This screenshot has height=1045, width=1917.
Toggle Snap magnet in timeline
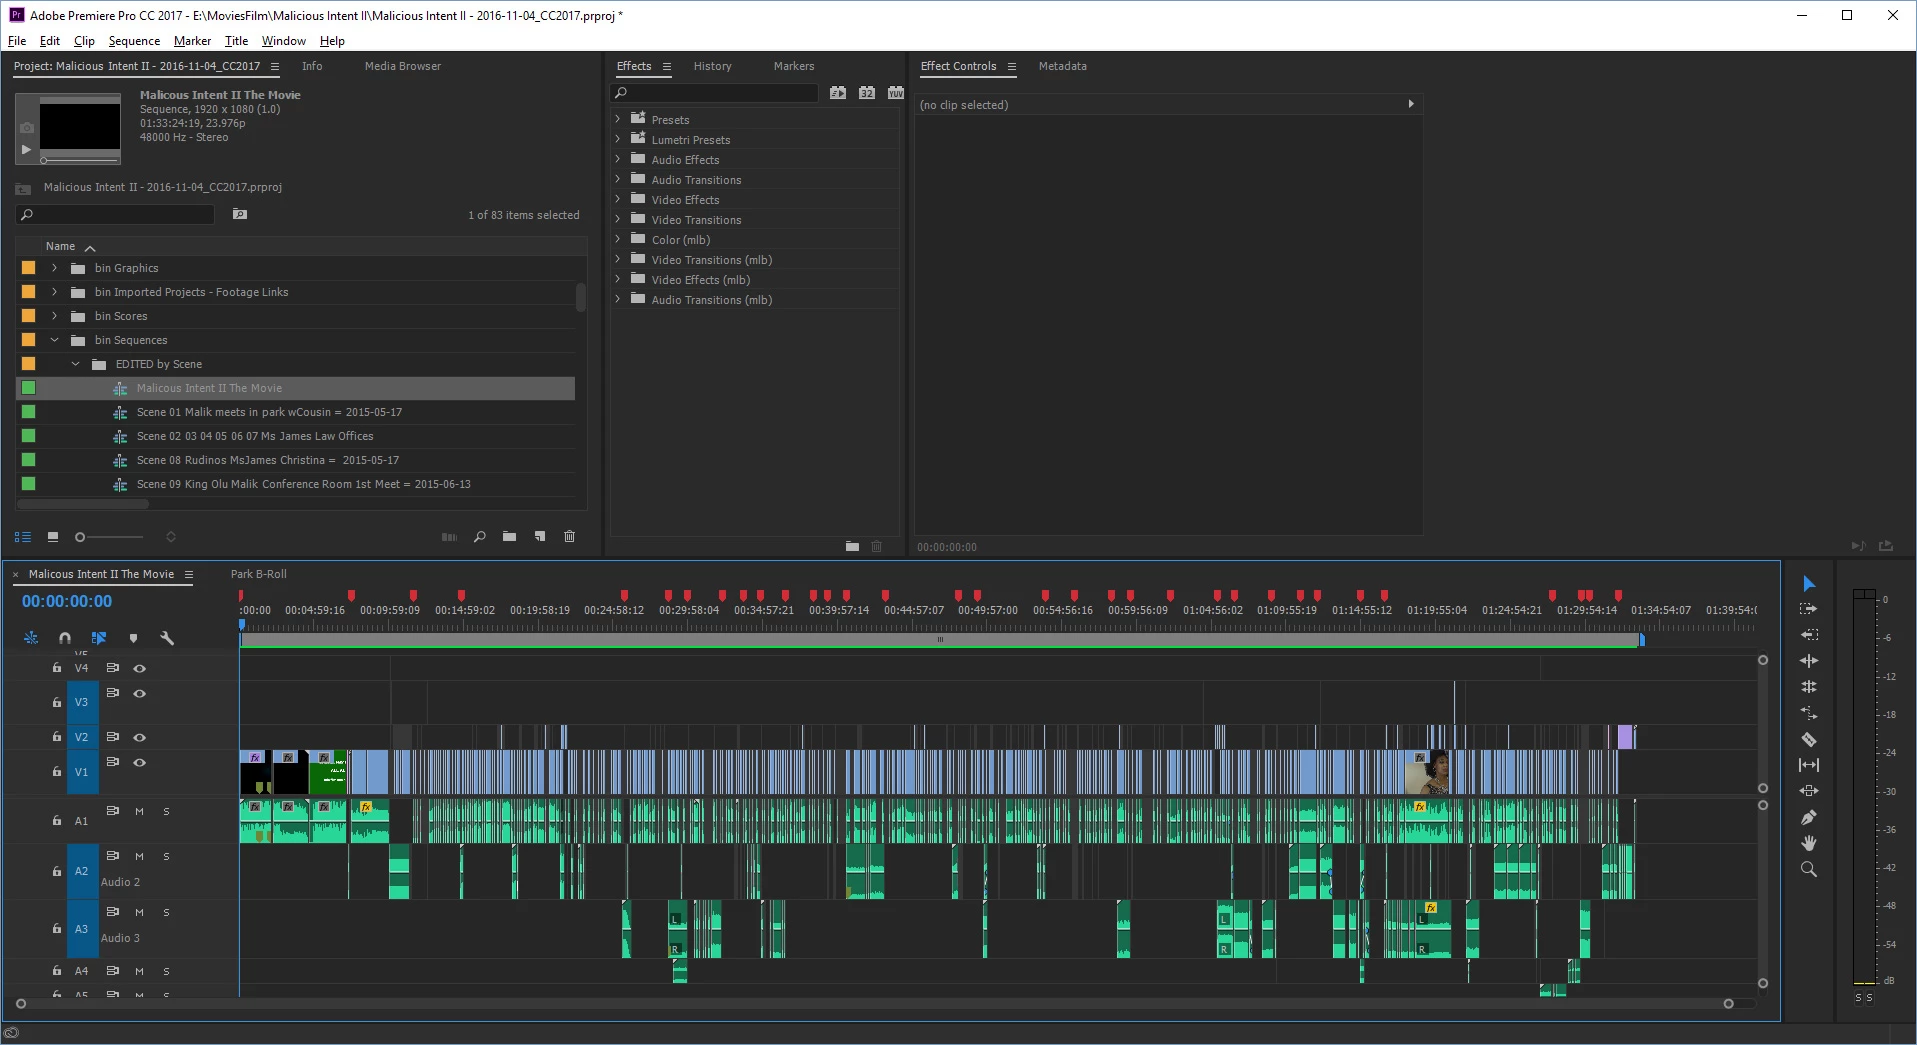pos(65,638)
